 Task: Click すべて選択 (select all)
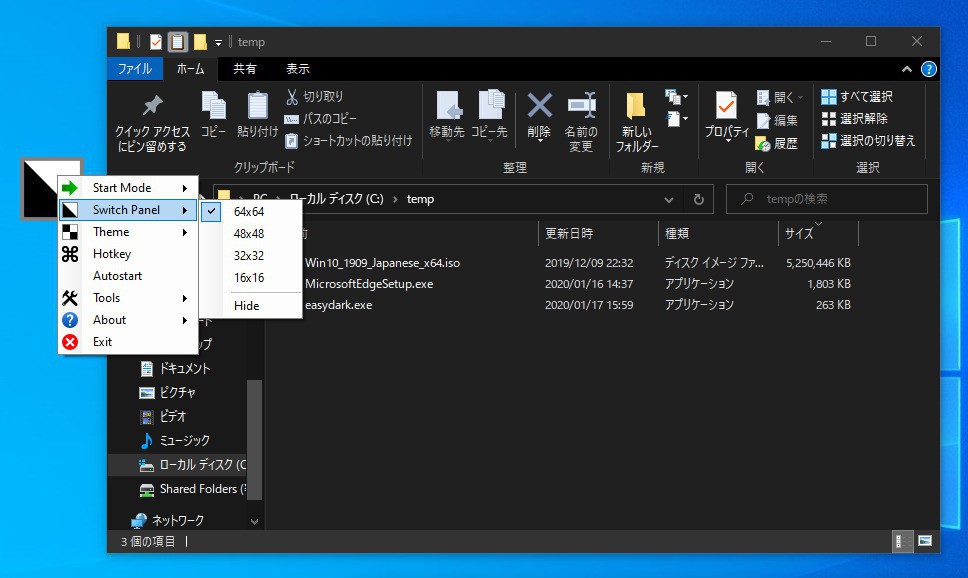click(857, 96)
